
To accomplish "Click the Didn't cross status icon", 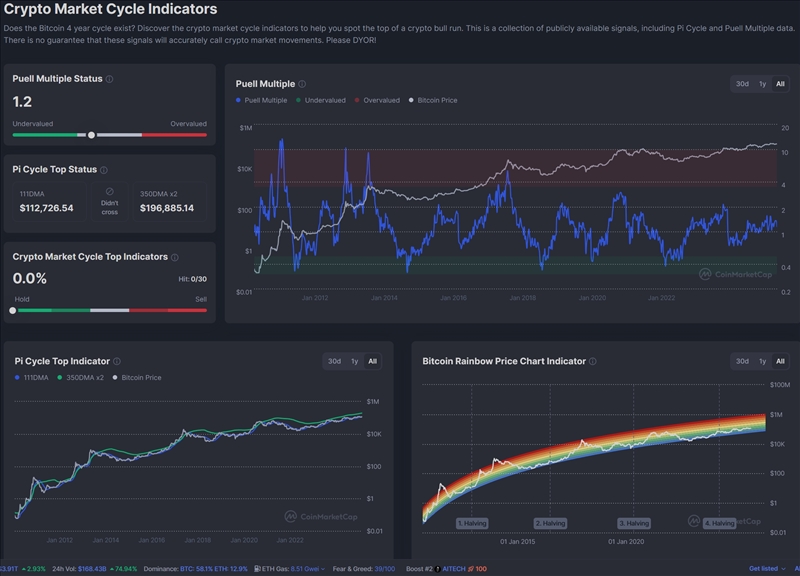I will coord(110,191).
